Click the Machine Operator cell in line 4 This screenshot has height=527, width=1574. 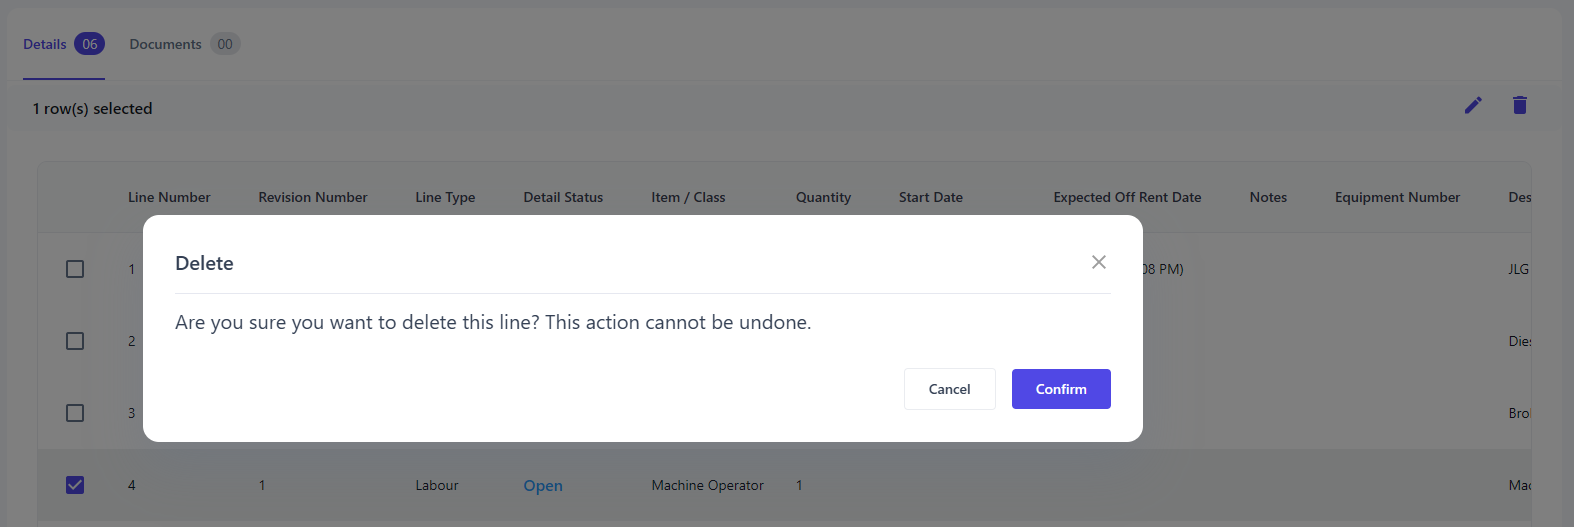[x=707, y=485]
